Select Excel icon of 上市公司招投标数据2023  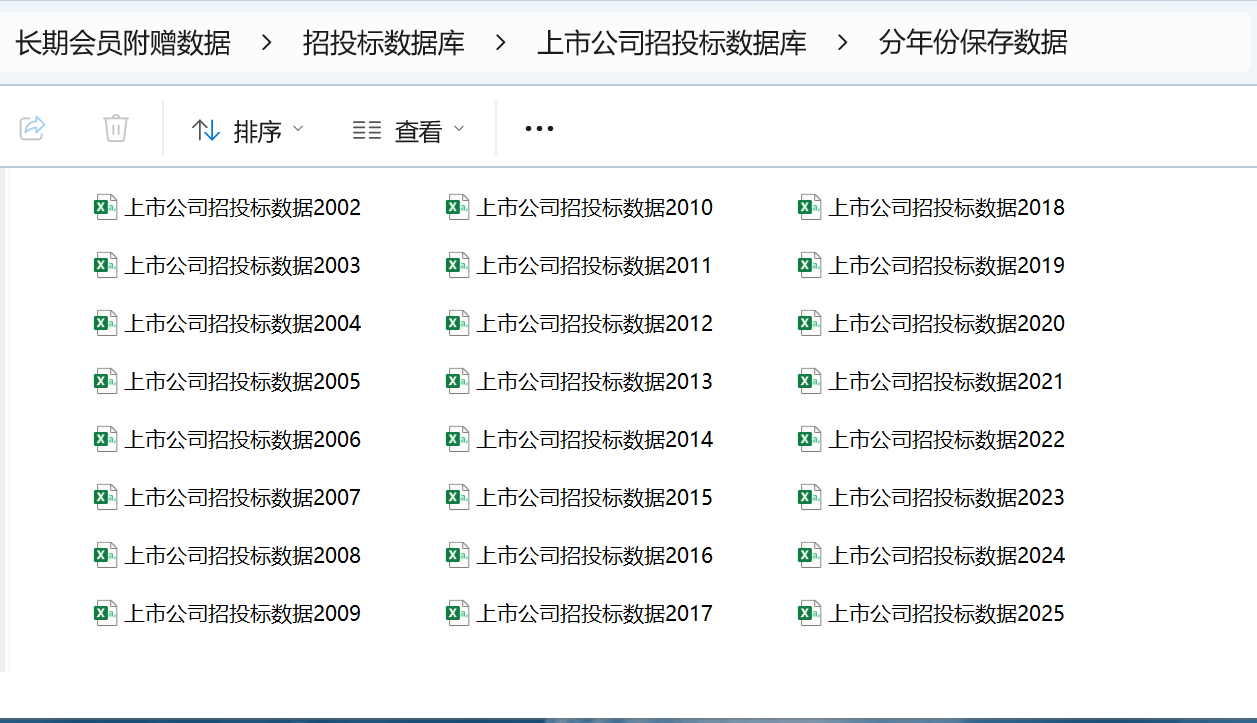(810, 497)
